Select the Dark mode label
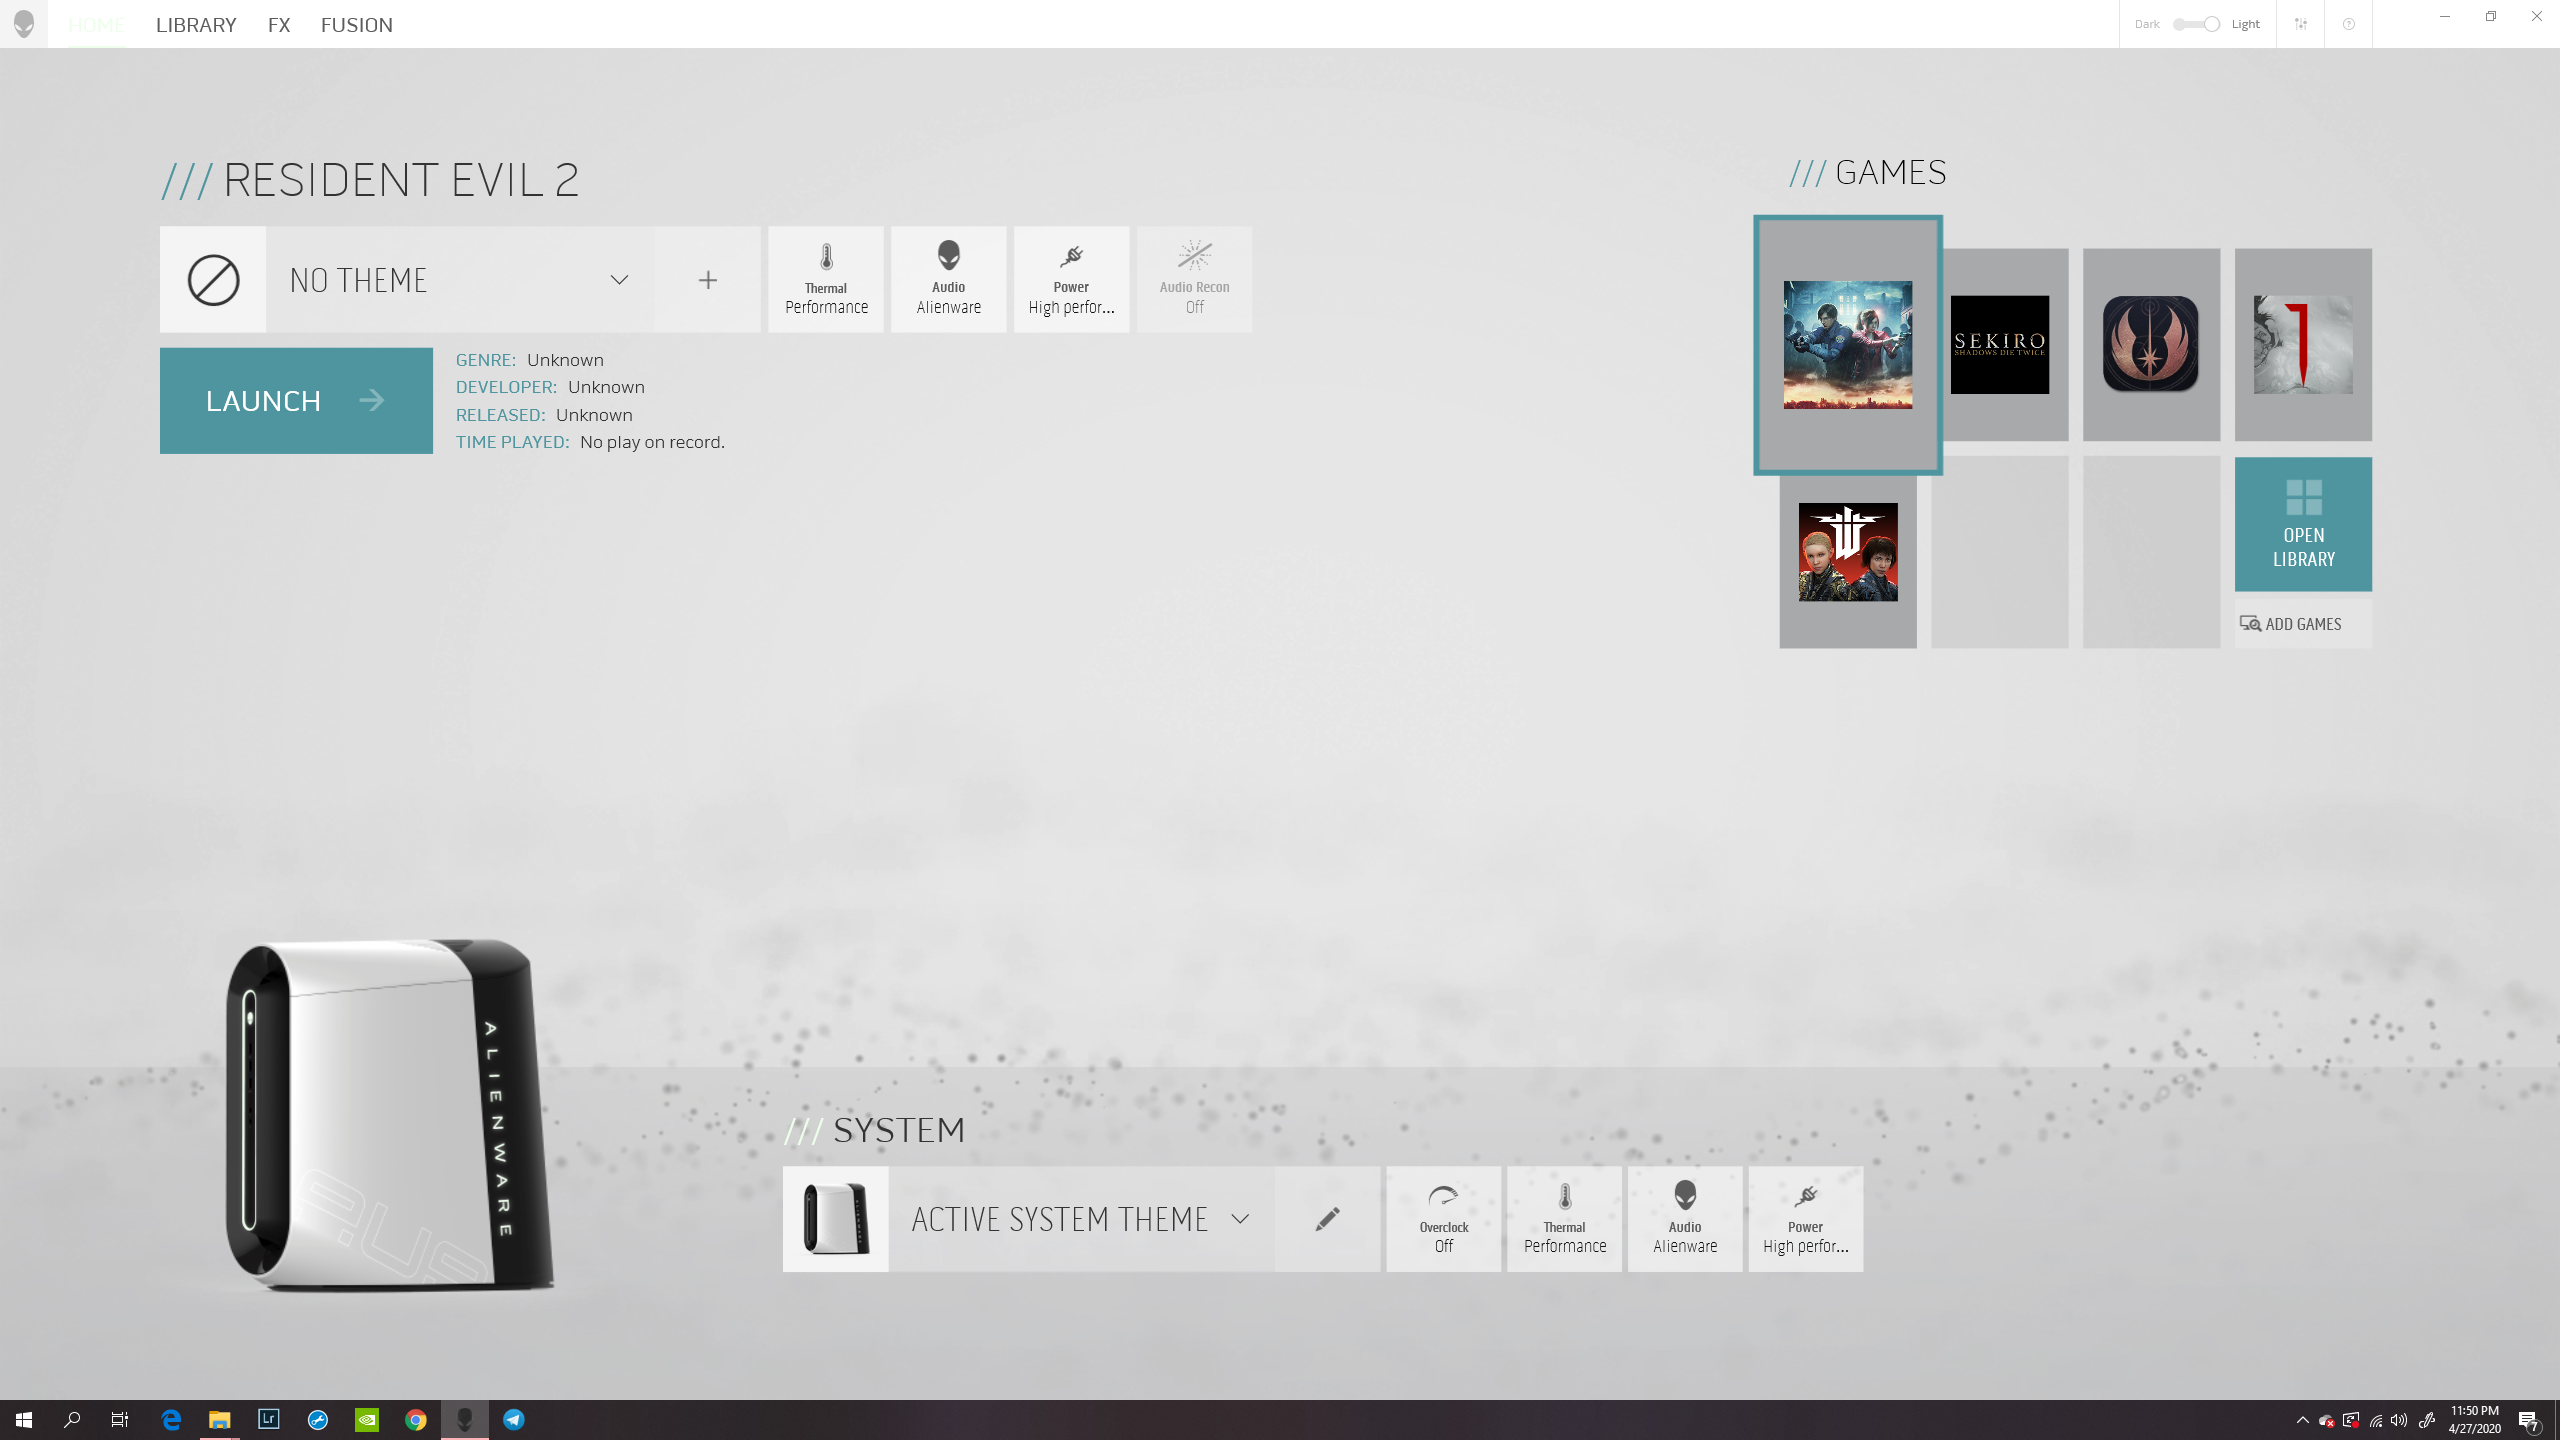2560x1440 pixels. tap(2147, 24)
